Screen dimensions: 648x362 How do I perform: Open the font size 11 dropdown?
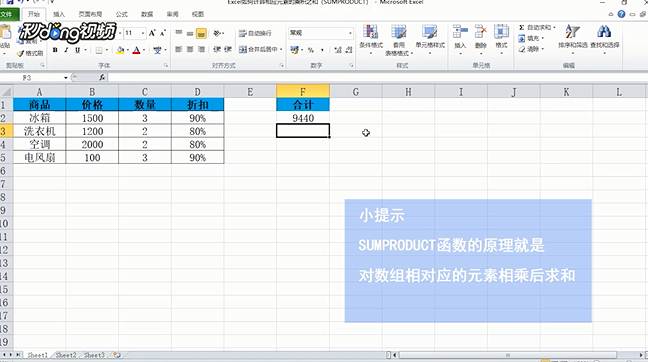[x=143, y=33]
